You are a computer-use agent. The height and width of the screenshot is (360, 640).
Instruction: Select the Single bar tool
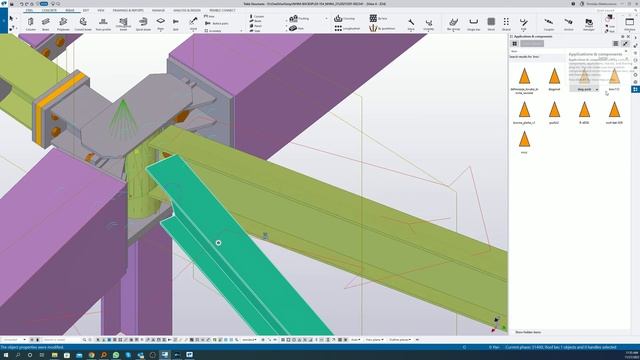click(x=473, y=24)
